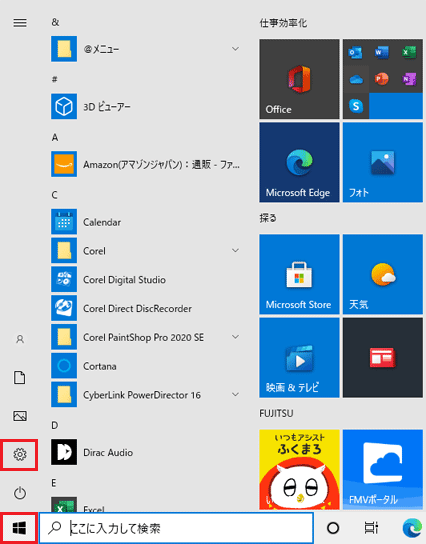426x544 pixels.
Task: Expand the Corel folder
Action: click(x=236, y=250)
